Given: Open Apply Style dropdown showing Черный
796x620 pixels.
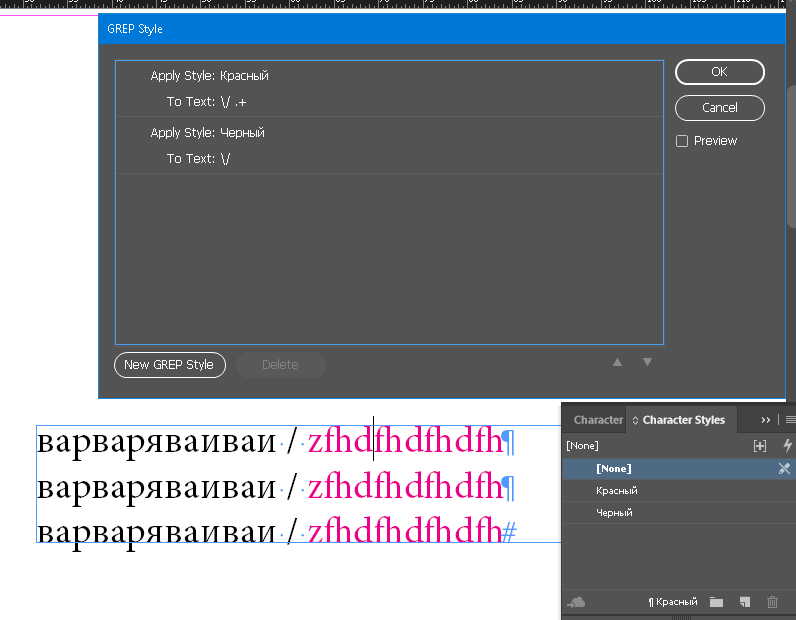Looking at the screenshot, I should pyautogui.click(x=242, y=133).
